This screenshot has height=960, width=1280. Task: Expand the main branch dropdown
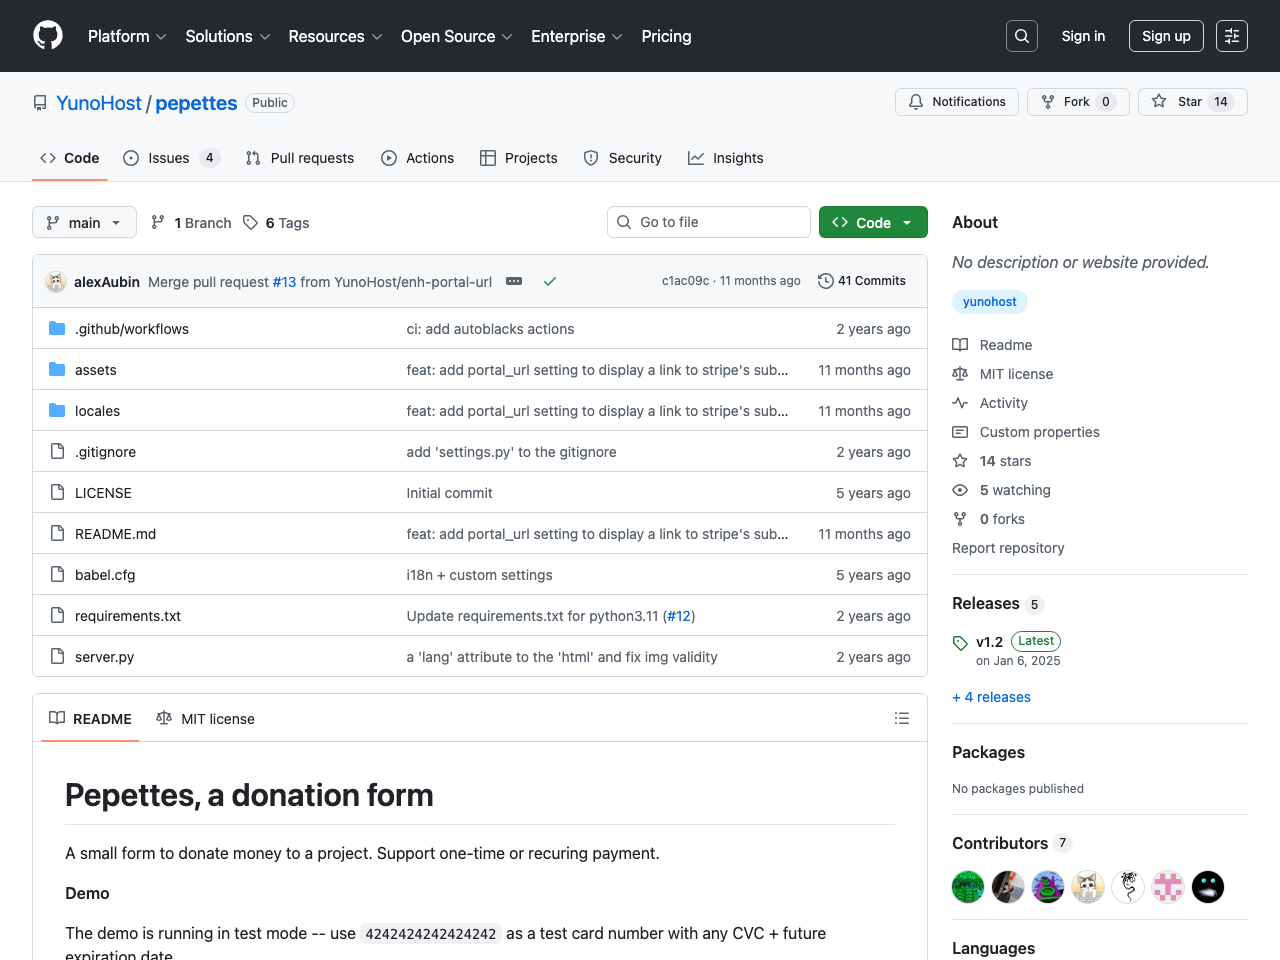[84, 223]
